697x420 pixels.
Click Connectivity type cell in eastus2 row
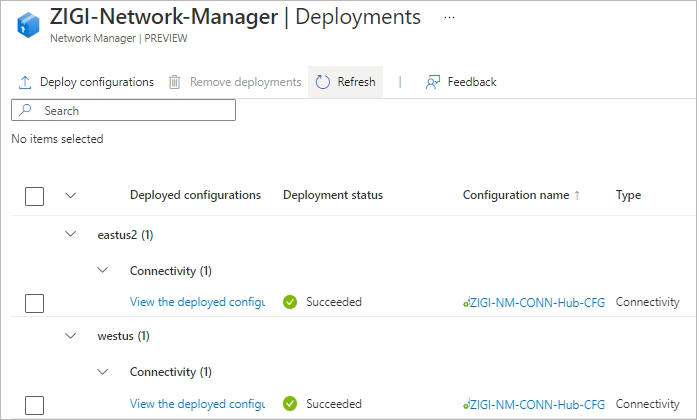(x=648, y=302)
